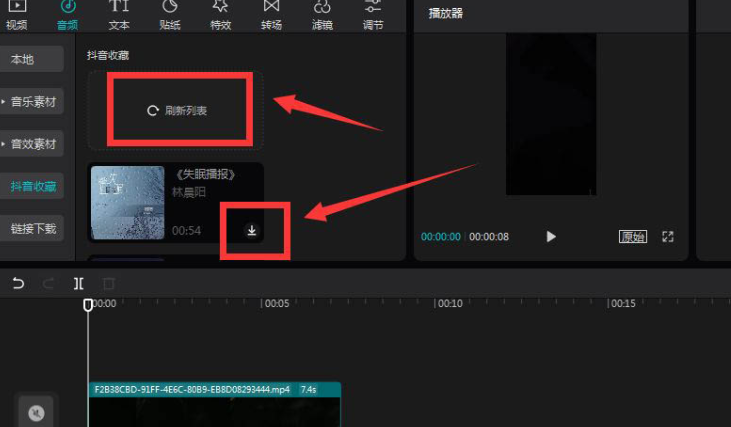Open the 贴纸 stickers panel
Viewport: 731px width, 427px height.
(x=170, y=14)
